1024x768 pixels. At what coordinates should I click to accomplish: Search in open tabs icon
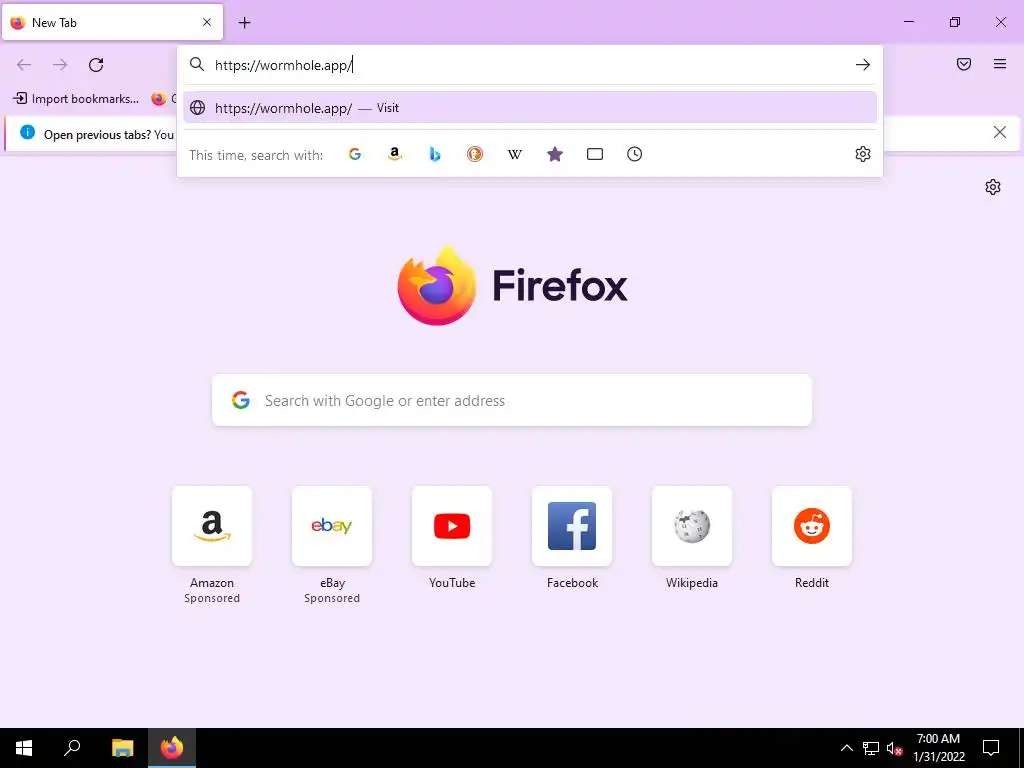tap(595, 154)
